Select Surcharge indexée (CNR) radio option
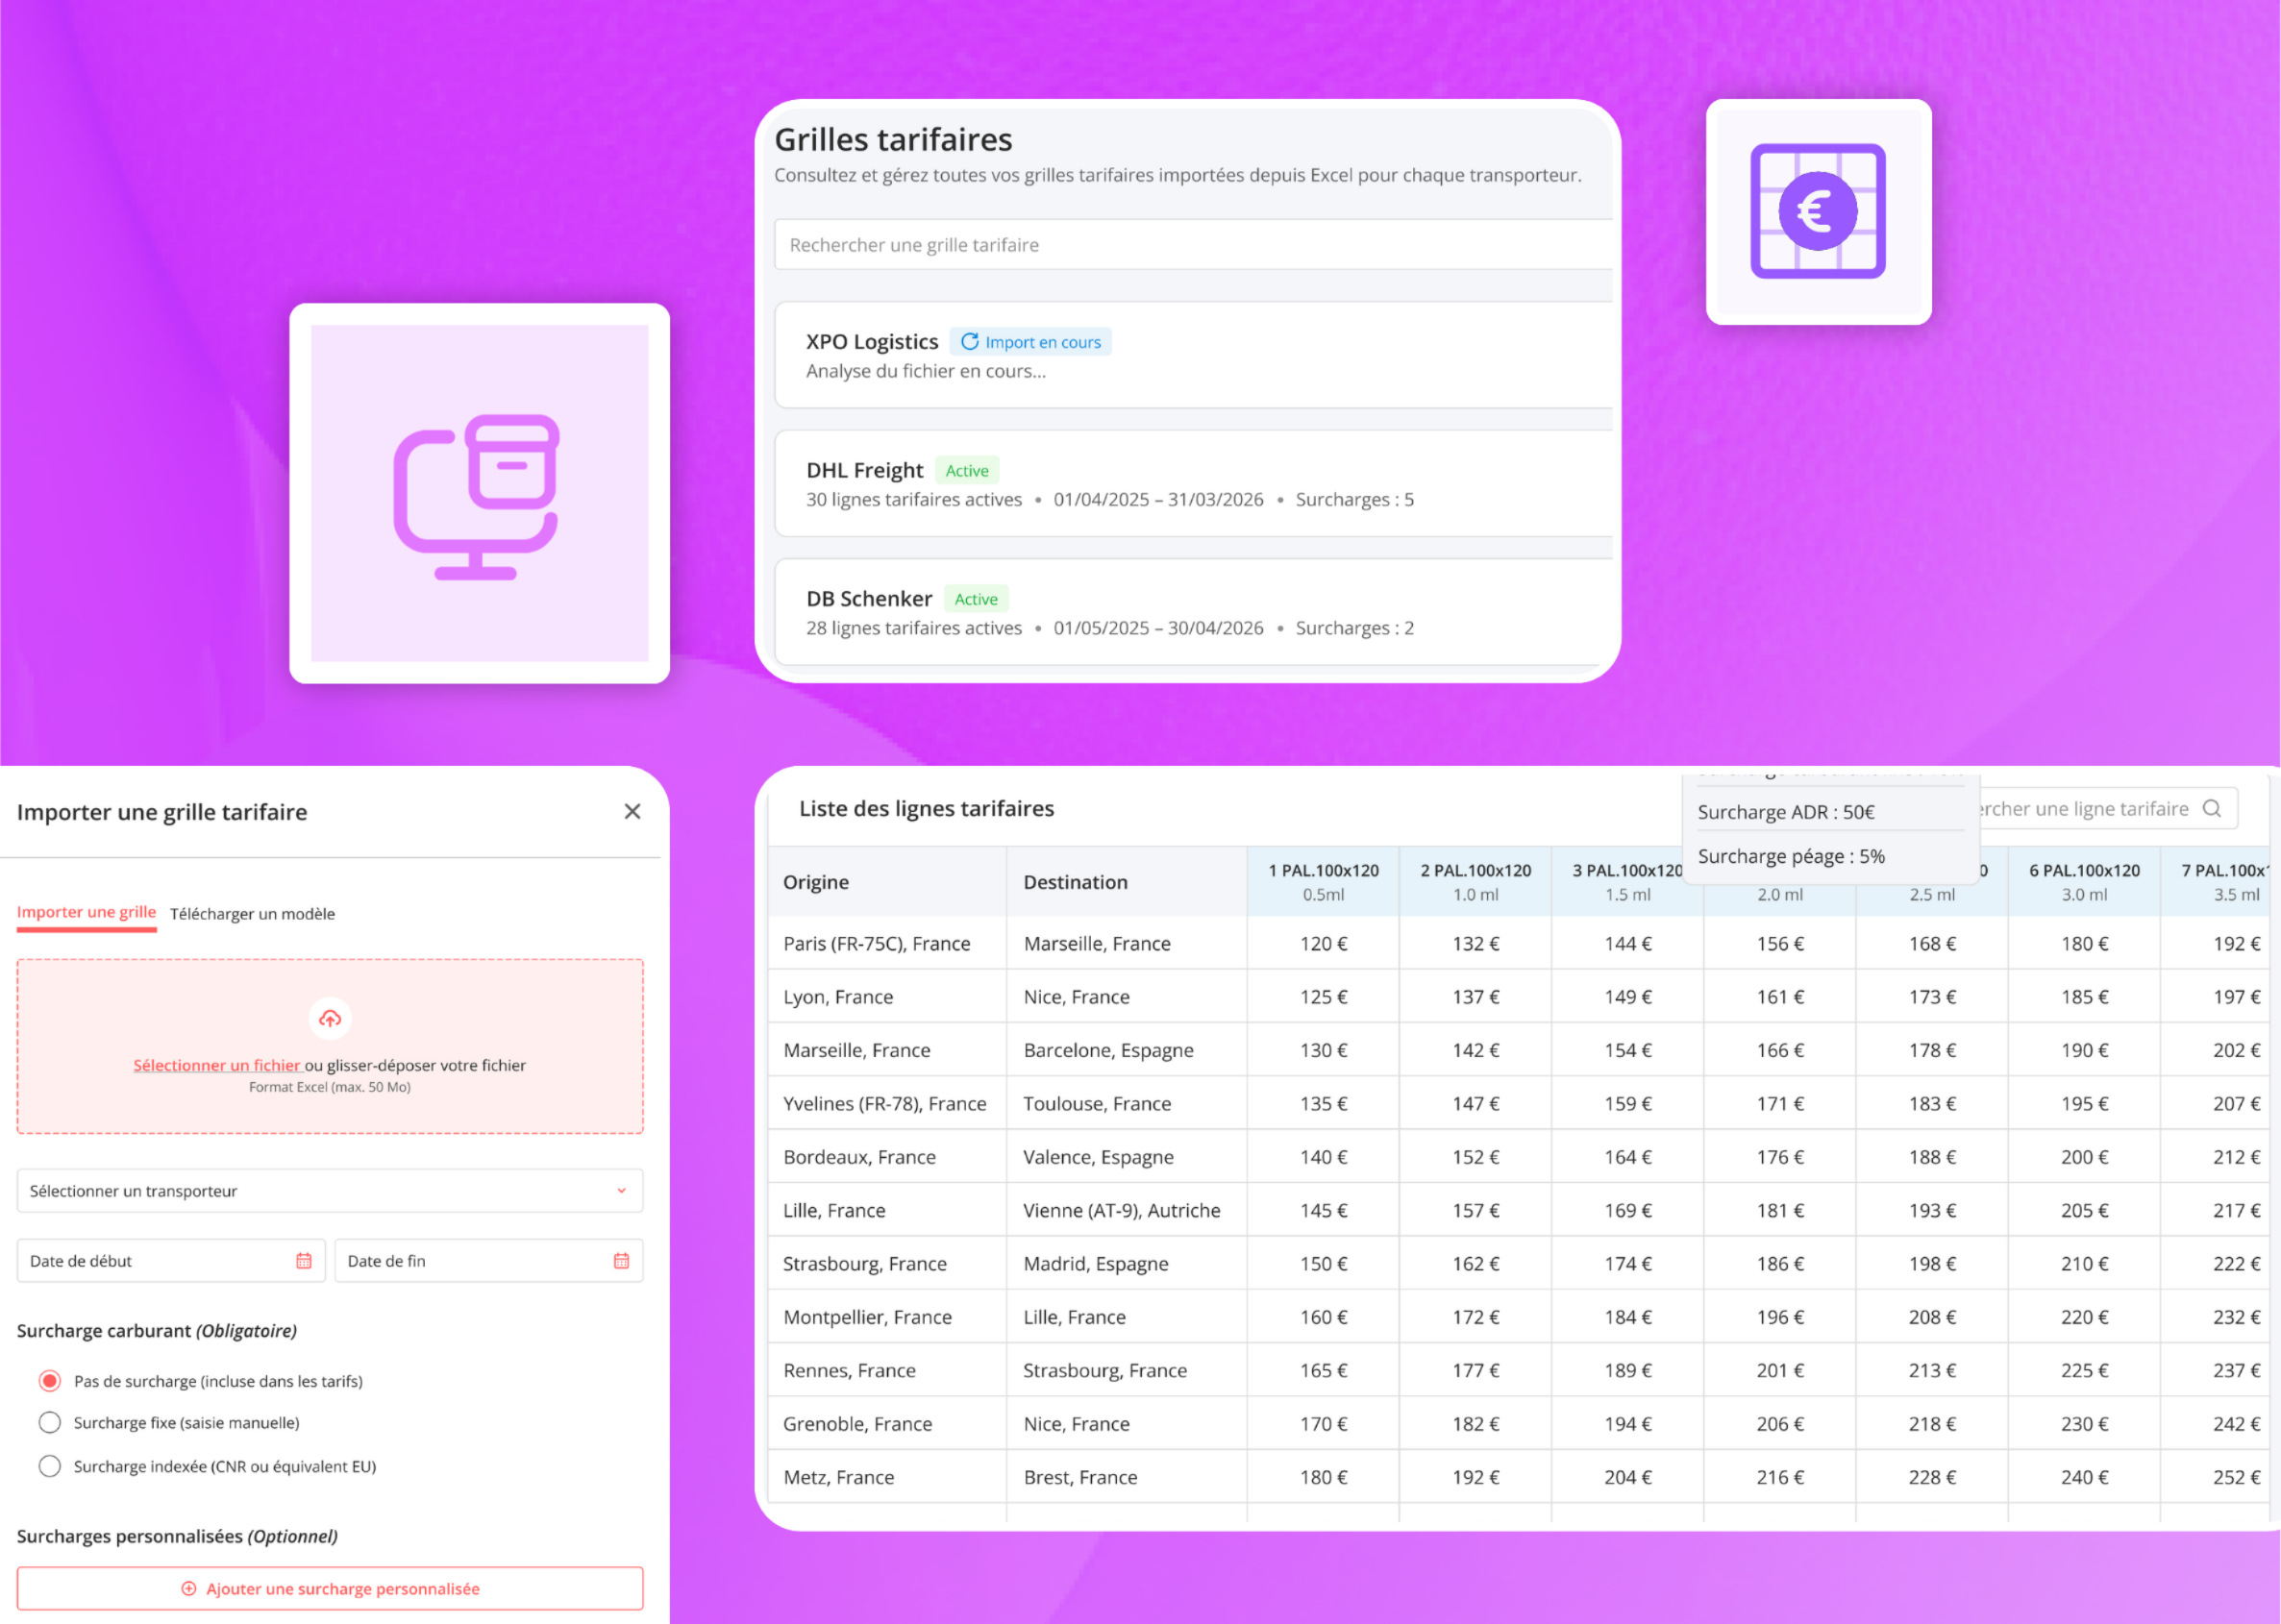Screen dimensions: 2281x1624 [49, 1466]
